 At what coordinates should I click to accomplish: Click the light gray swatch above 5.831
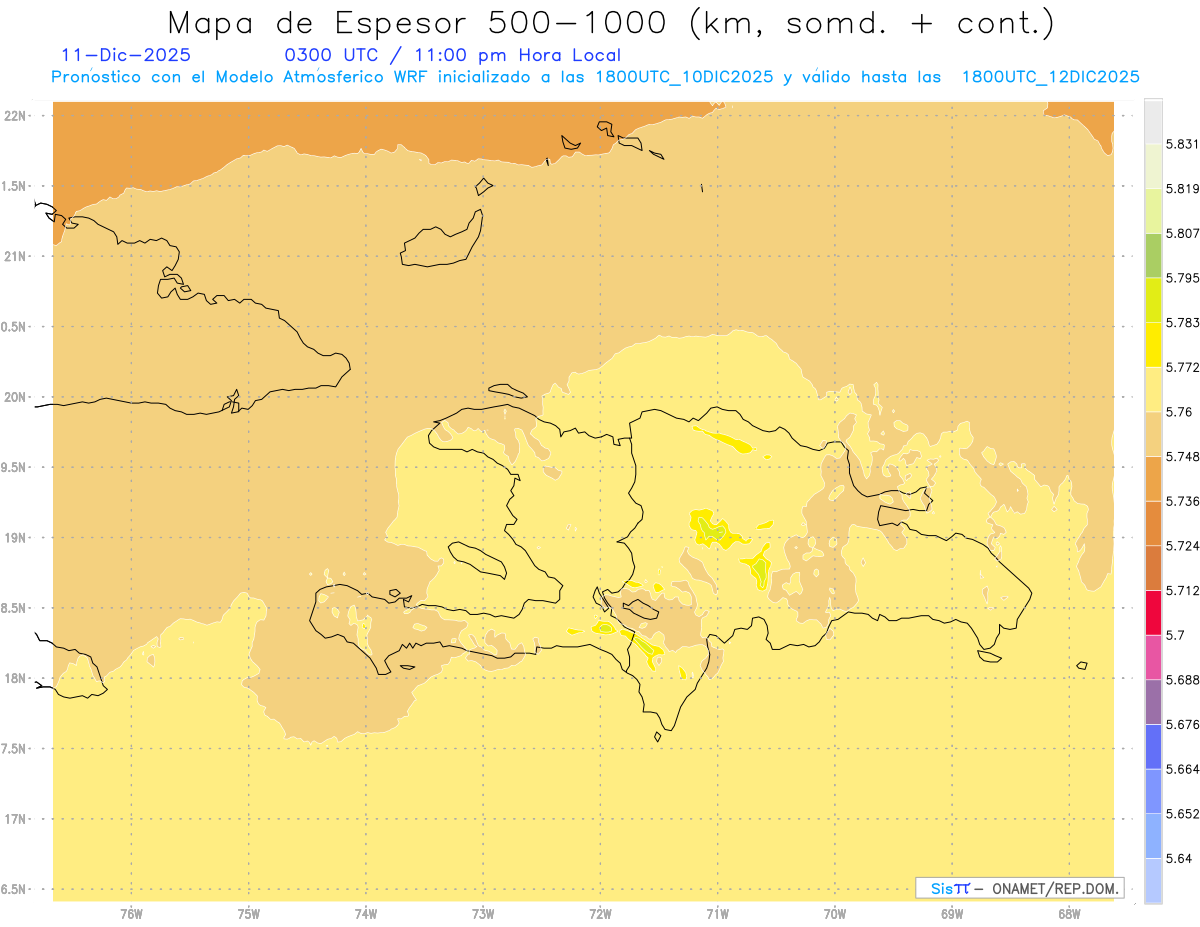tap(1153, 122)
